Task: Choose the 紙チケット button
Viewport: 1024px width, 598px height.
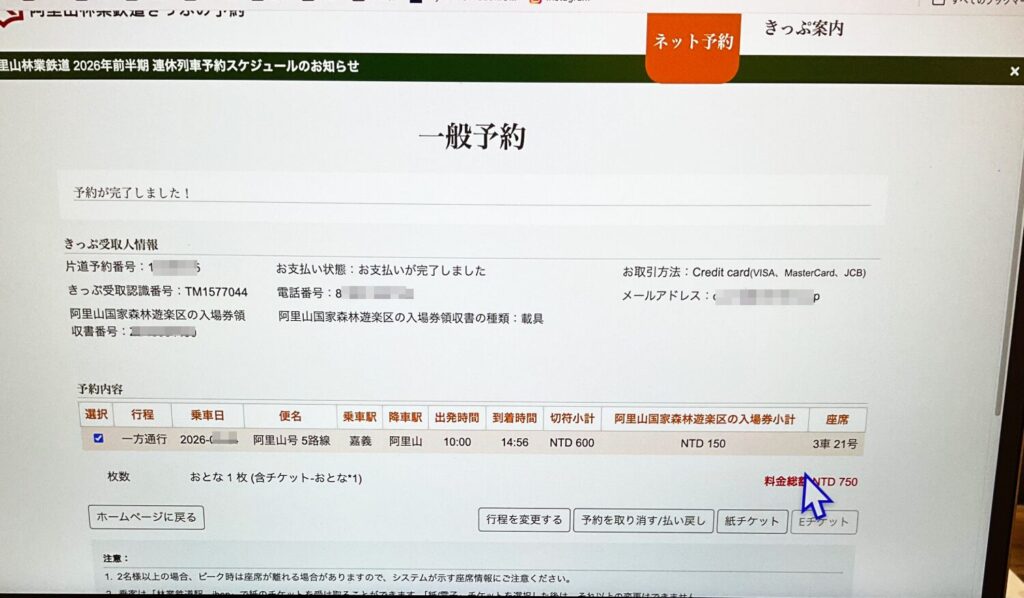Action: tap(752, 522)
